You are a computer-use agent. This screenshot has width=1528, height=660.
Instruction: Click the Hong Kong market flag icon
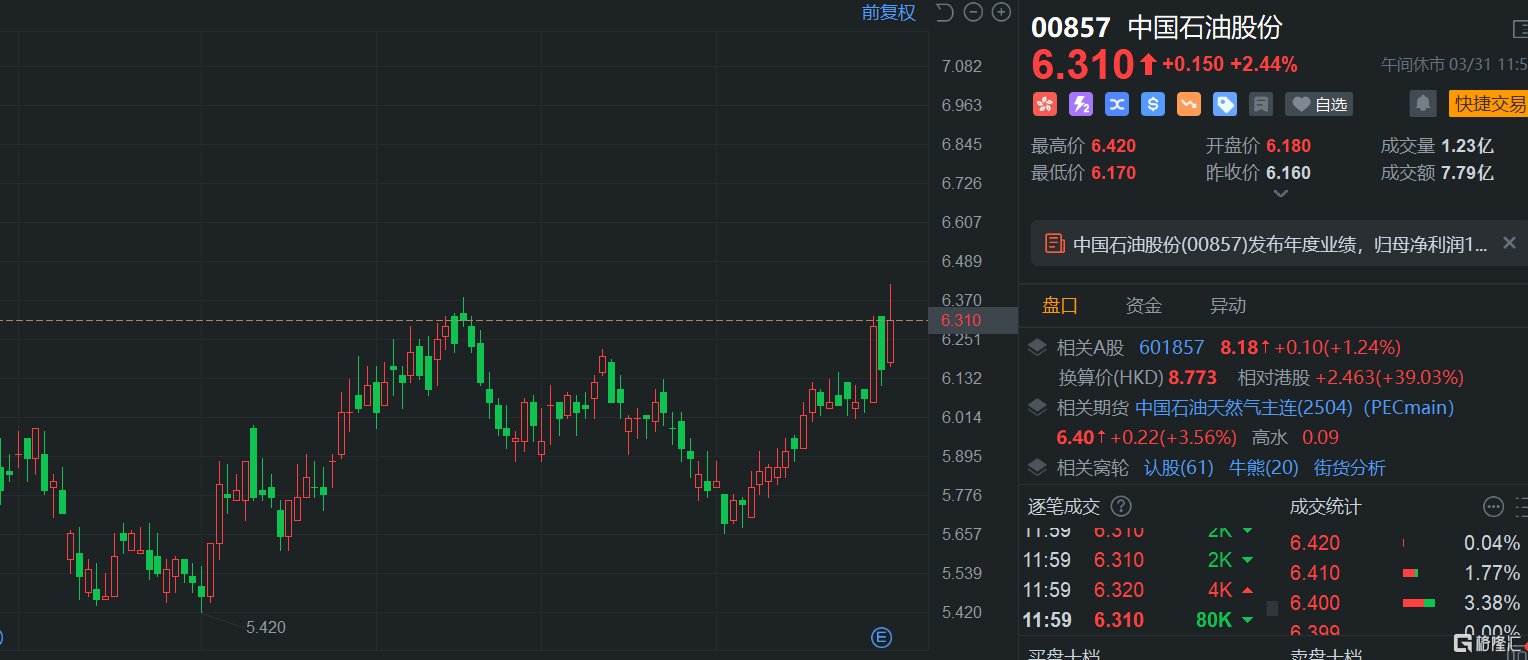[1045, 104]
